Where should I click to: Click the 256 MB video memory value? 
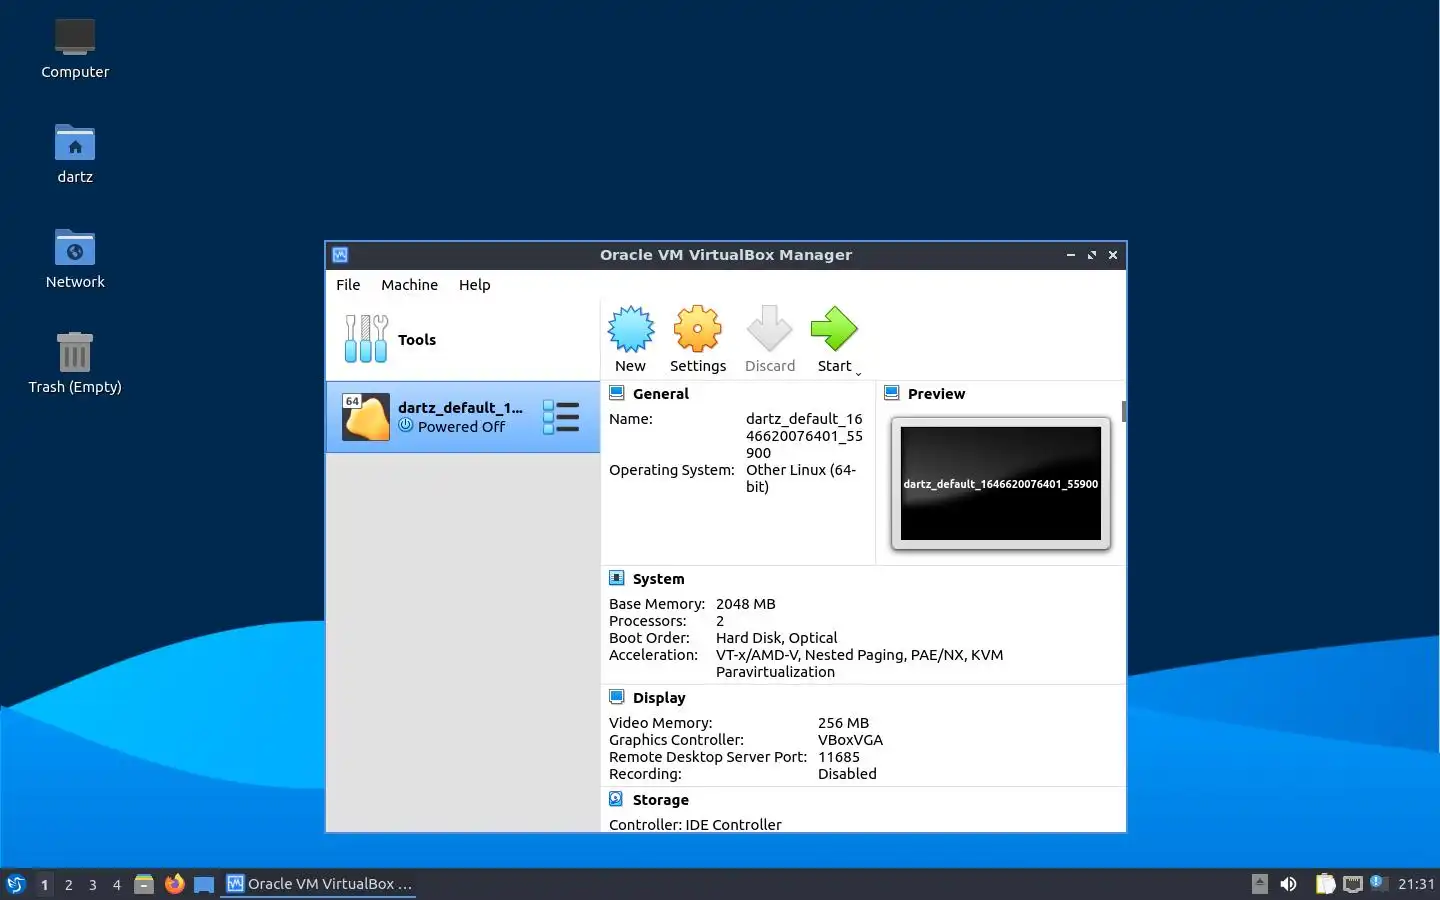844,723
